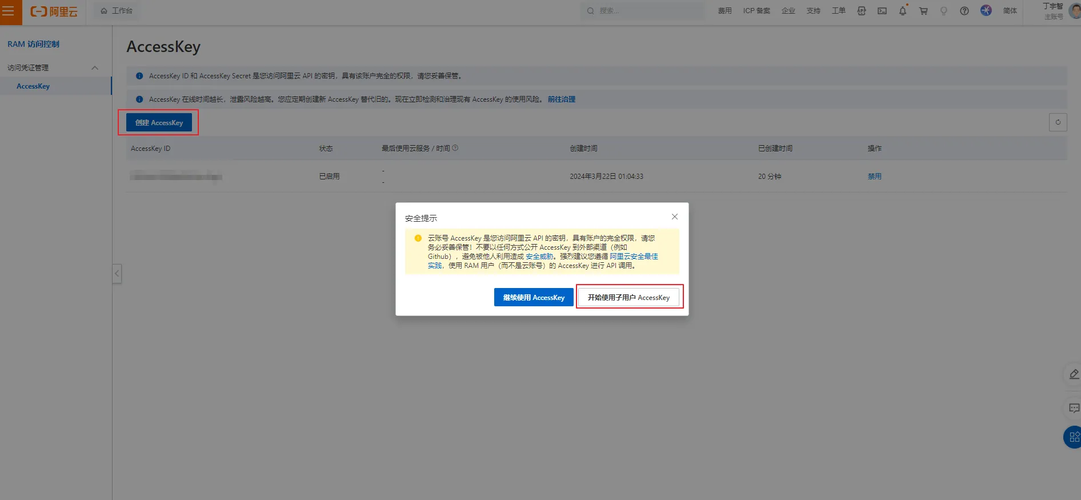This screenshot has height=500, width=1081.
Task: Open the shopping cart
Action: (x=923, y=11)
